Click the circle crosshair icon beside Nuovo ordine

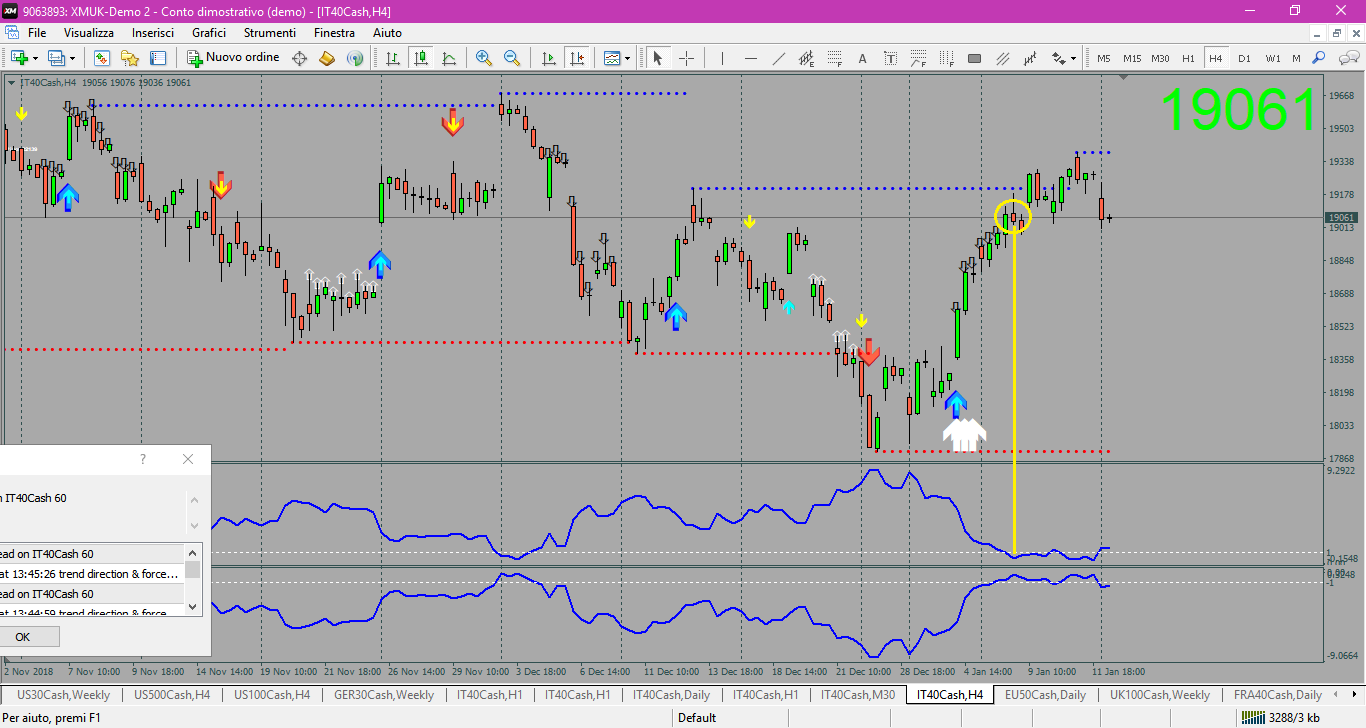tap(299, 58)
